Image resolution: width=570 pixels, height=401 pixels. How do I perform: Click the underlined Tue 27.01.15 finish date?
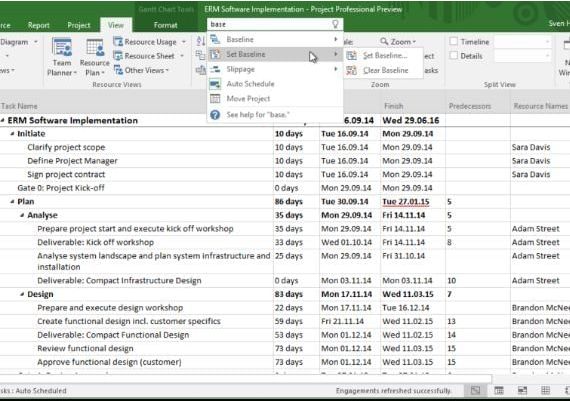[406, 201]
